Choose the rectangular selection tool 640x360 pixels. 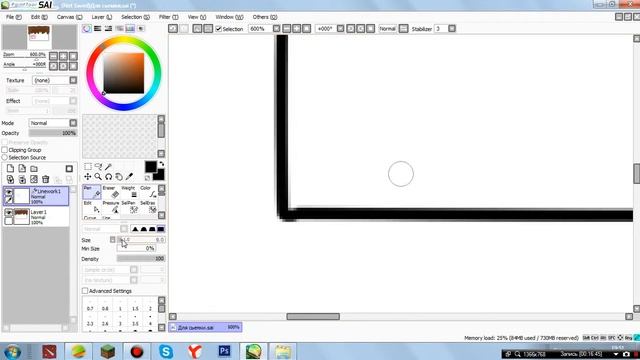pyautogui.click(x=88, y=167)
